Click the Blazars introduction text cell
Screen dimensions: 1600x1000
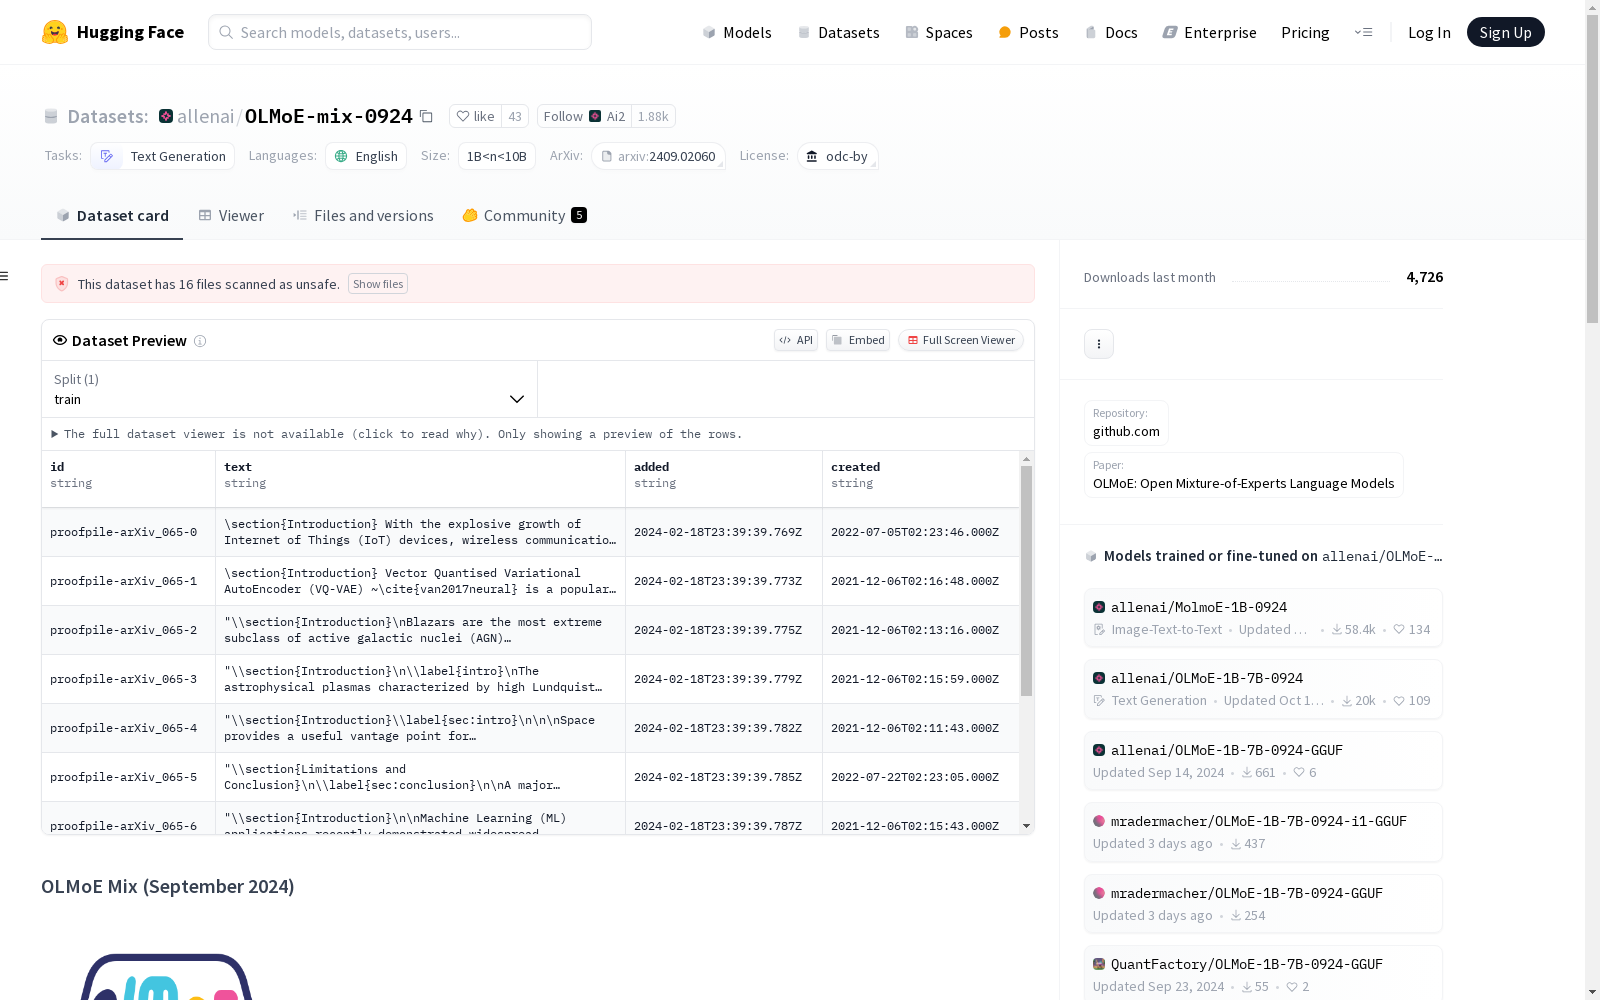pyautogui.click(x=420, y=630)
